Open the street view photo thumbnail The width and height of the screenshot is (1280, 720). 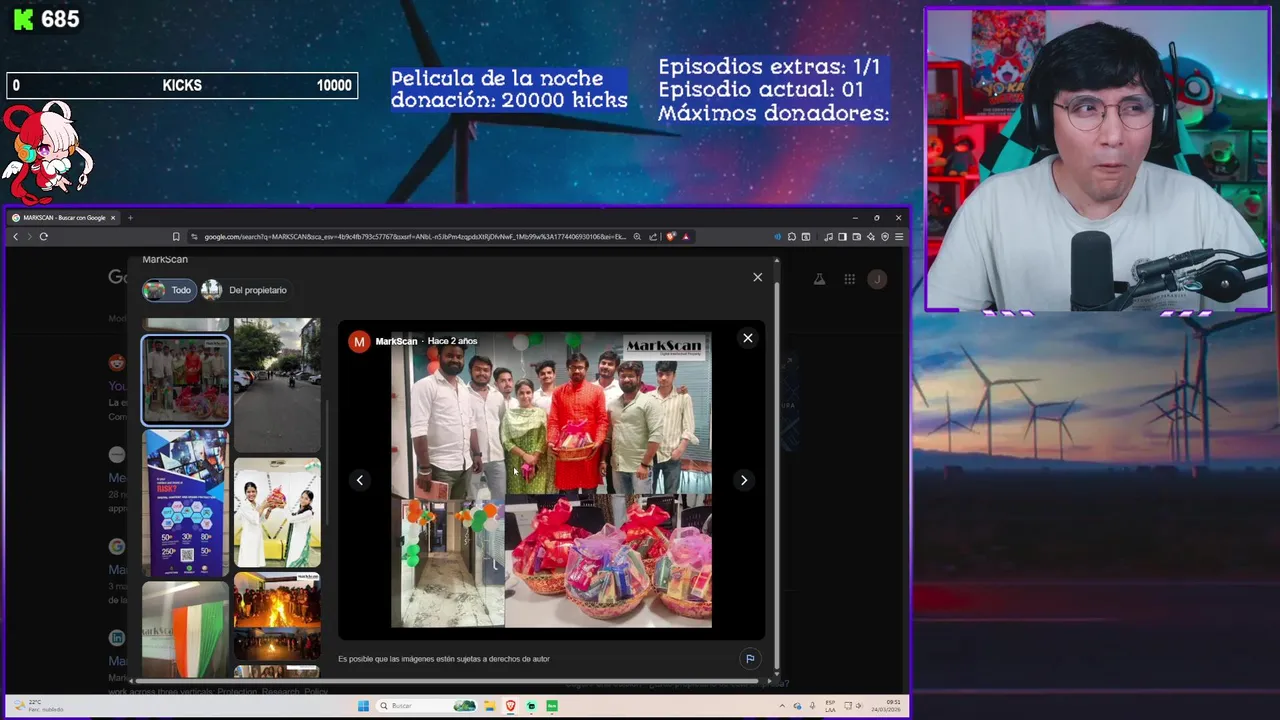pyautogui.click(x=277, y=384)
